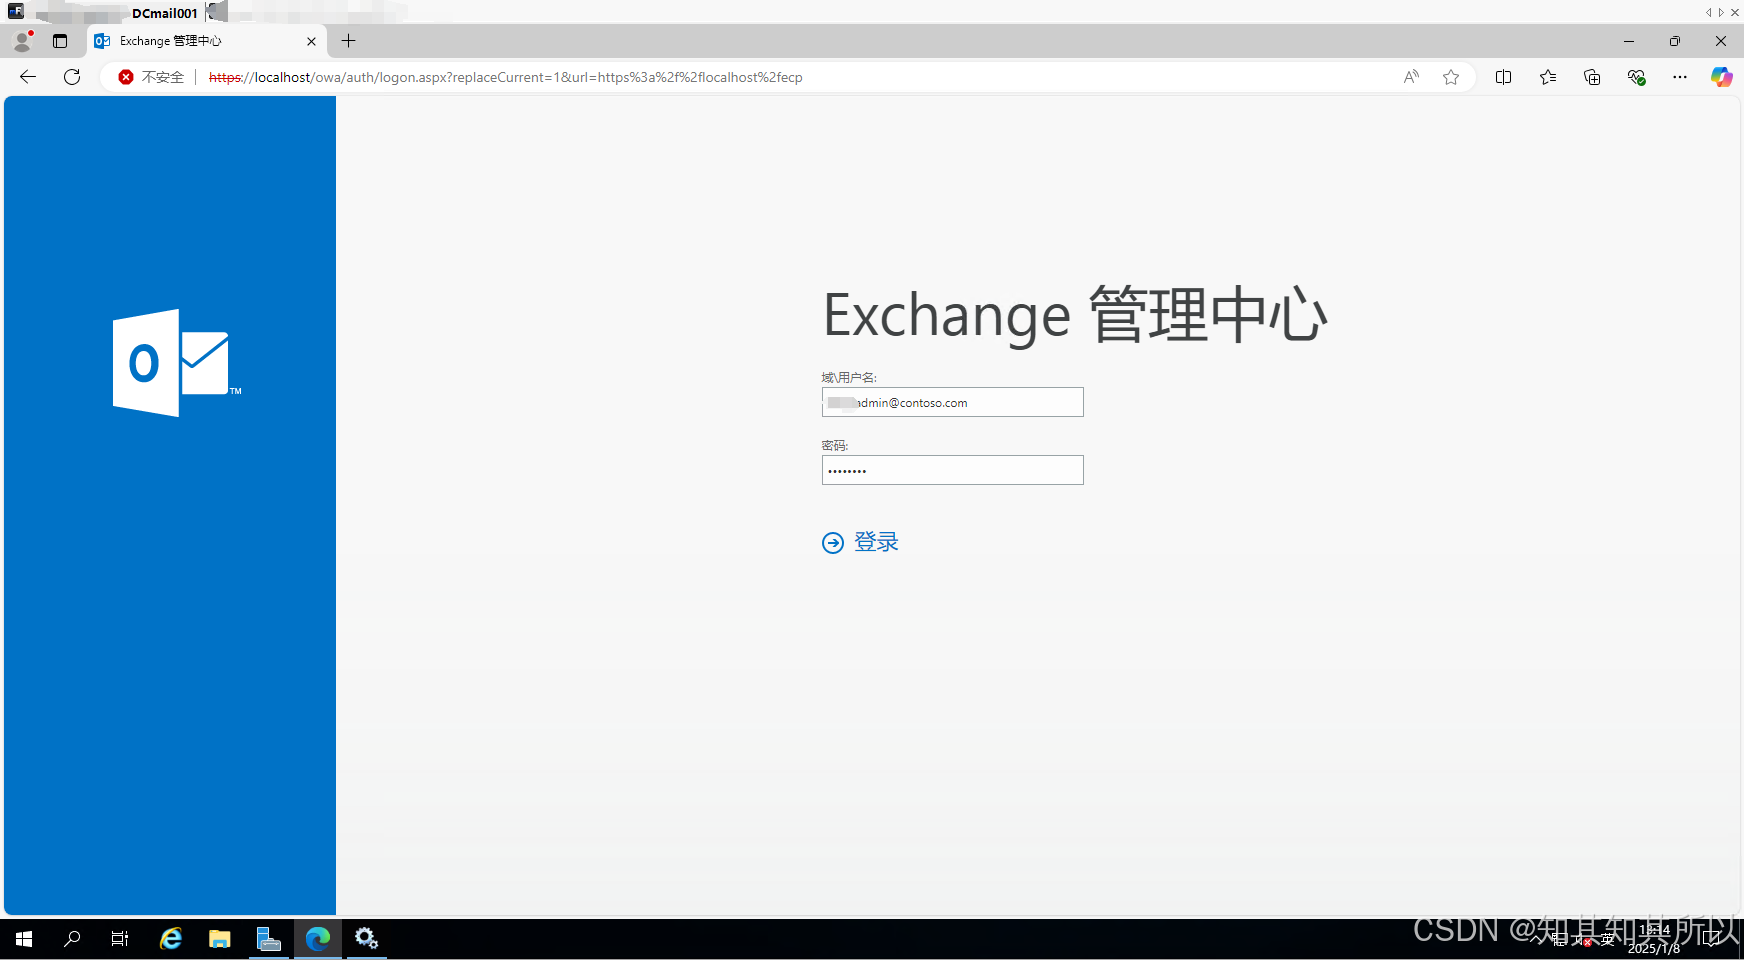This screenshot has width=1744, height=960.
Task: Open Server Manager from taskbar
Action: tap(268, 939)
